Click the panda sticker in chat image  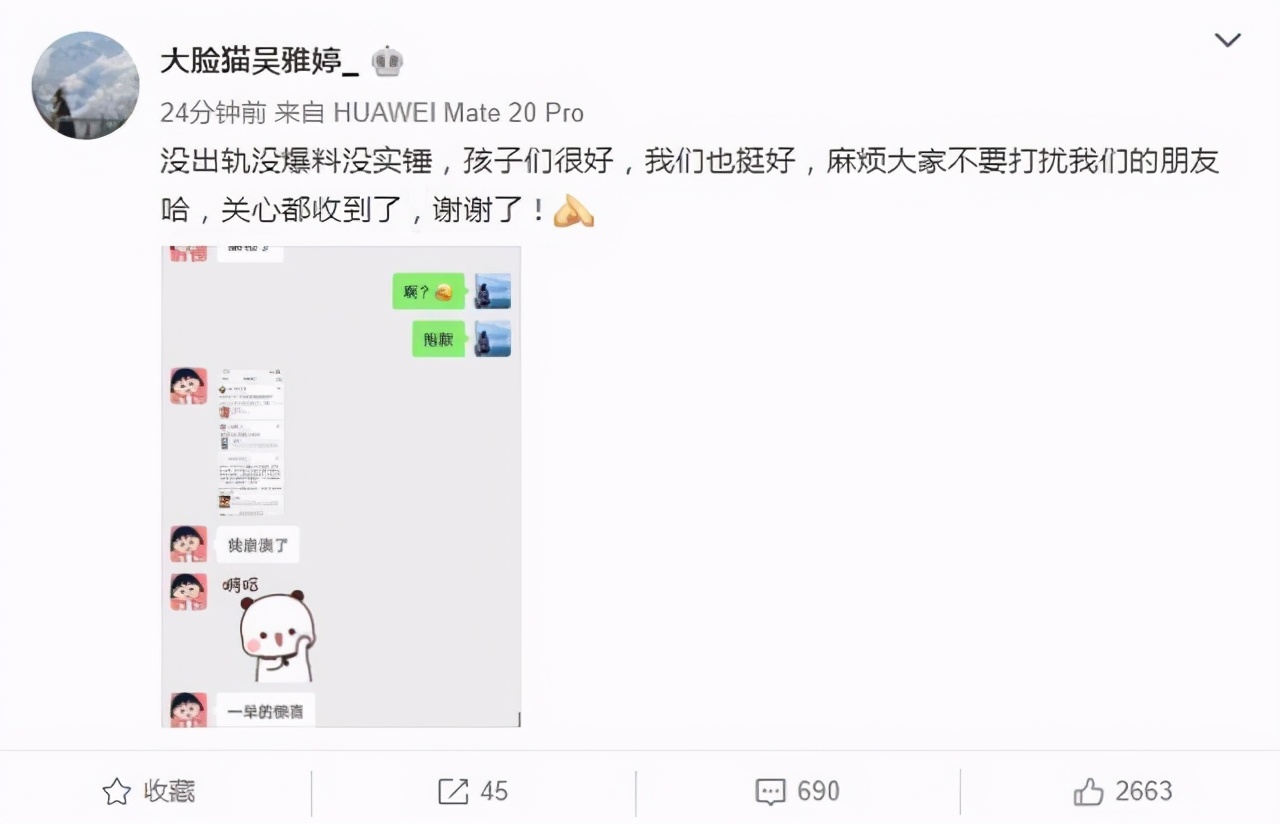[277, 636]
